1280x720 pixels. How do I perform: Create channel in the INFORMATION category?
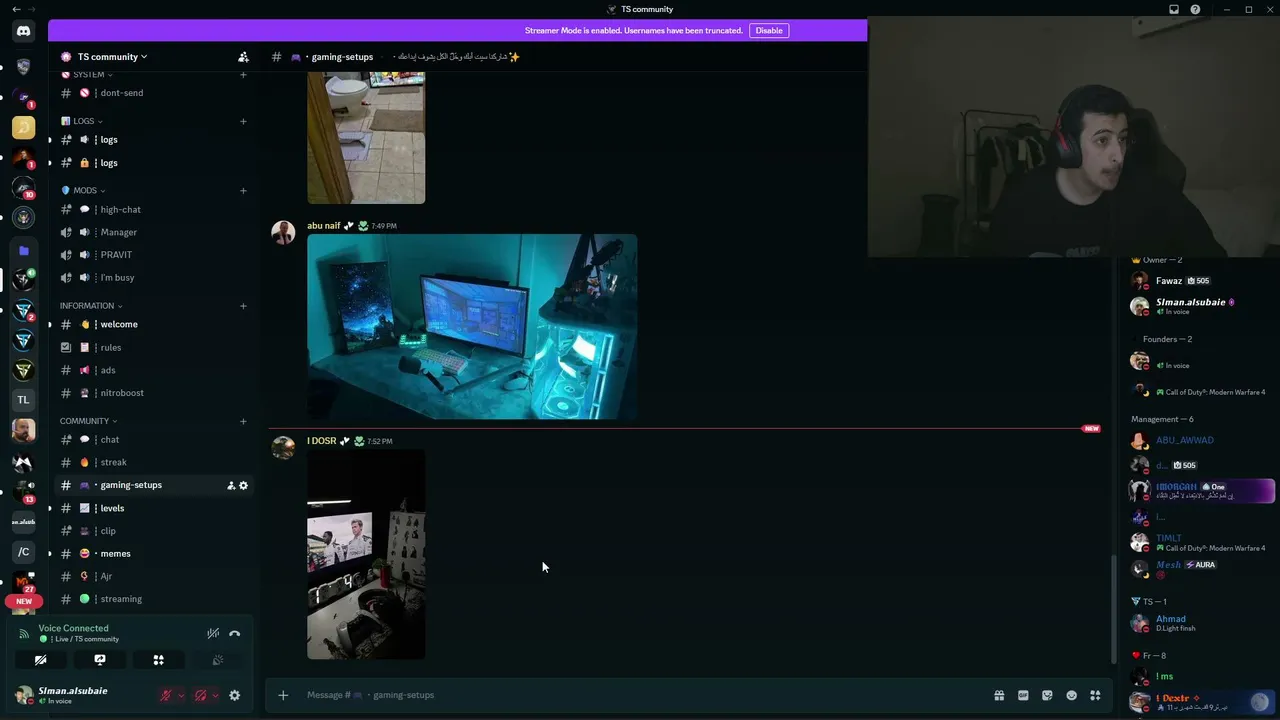coord(243,305)
